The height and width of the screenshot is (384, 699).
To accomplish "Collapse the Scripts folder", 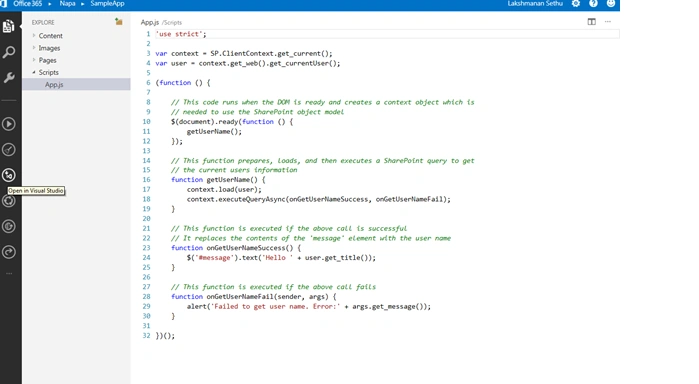I will click(48, 72).
